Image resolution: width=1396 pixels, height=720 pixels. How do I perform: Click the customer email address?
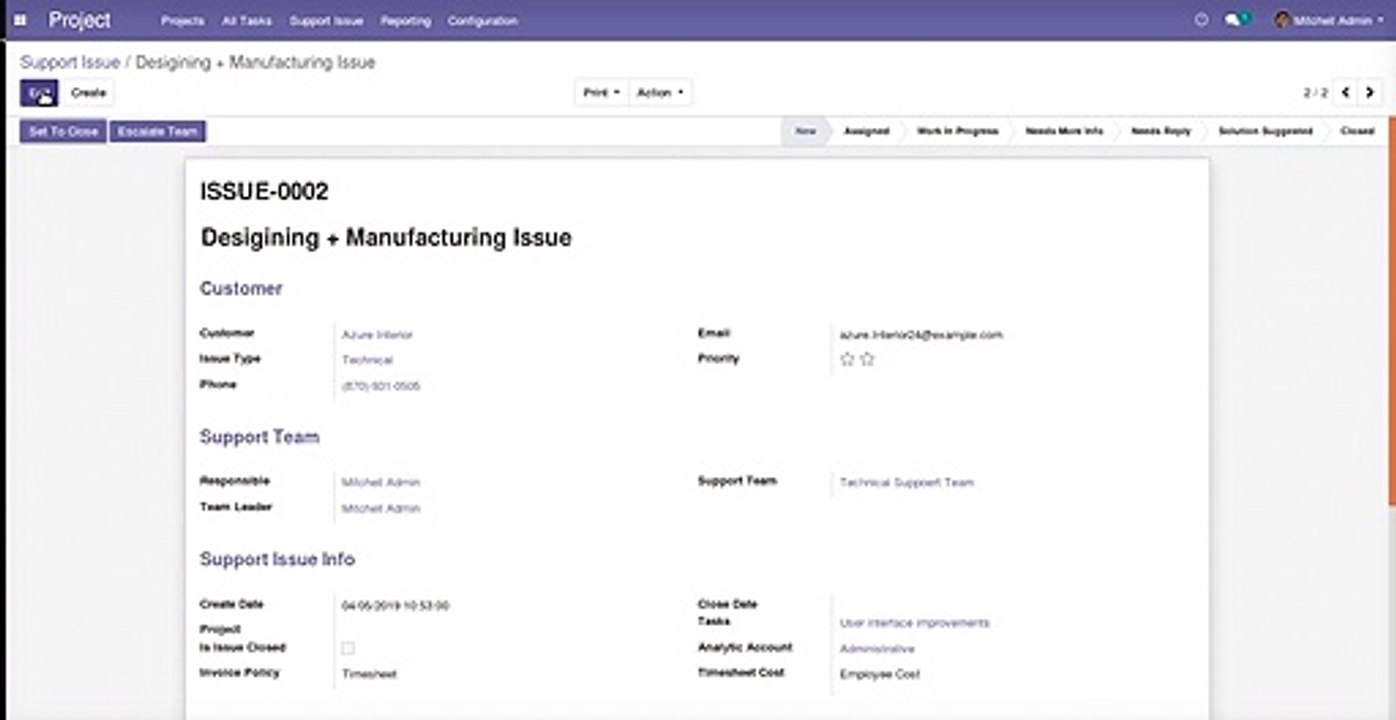point(921,335)
